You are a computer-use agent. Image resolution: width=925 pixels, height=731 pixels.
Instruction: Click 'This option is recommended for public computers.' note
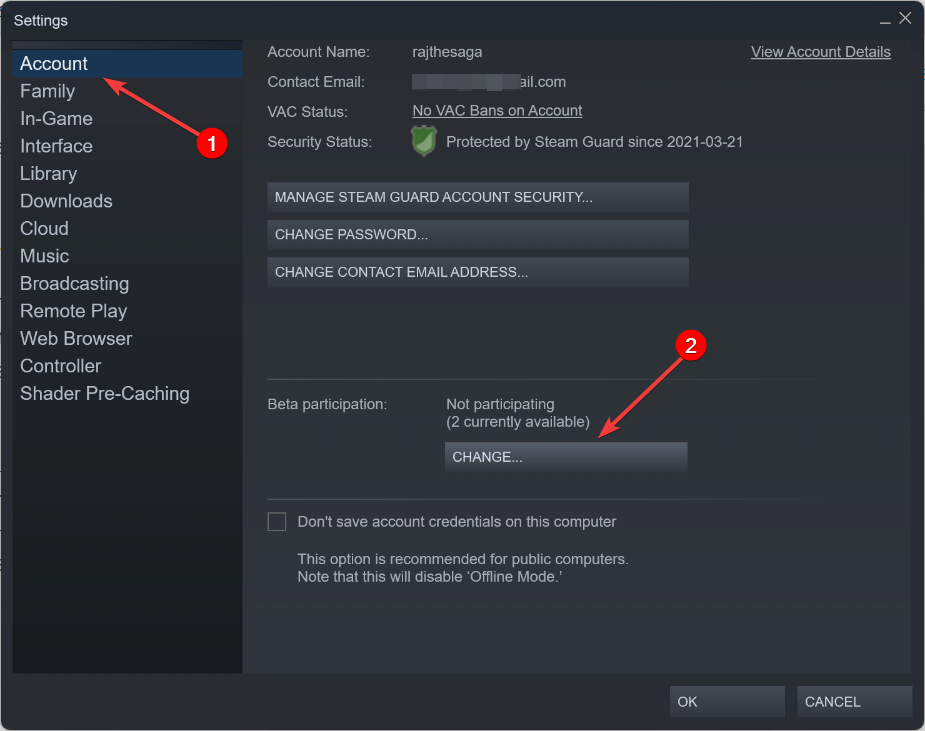(x=463, y=559)
